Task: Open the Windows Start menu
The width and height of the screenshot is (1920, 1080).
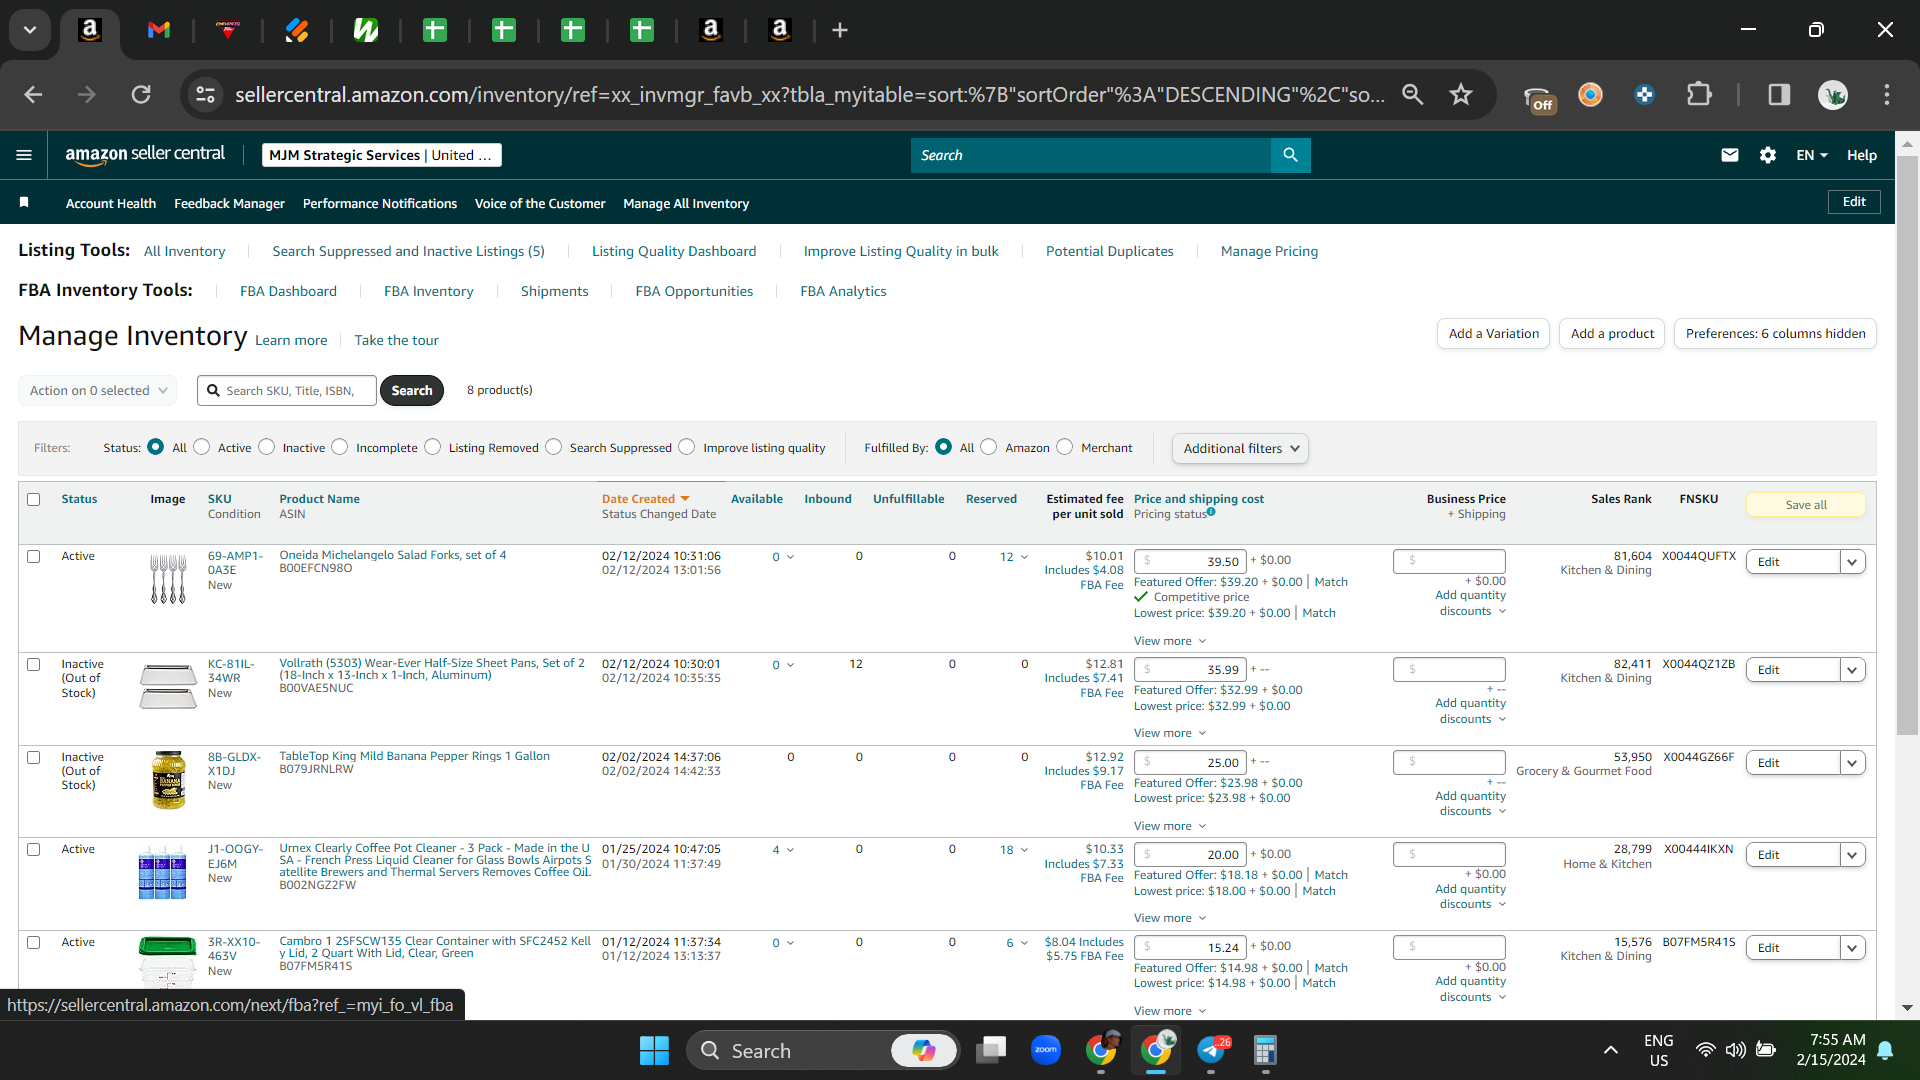Action: 654,1050
